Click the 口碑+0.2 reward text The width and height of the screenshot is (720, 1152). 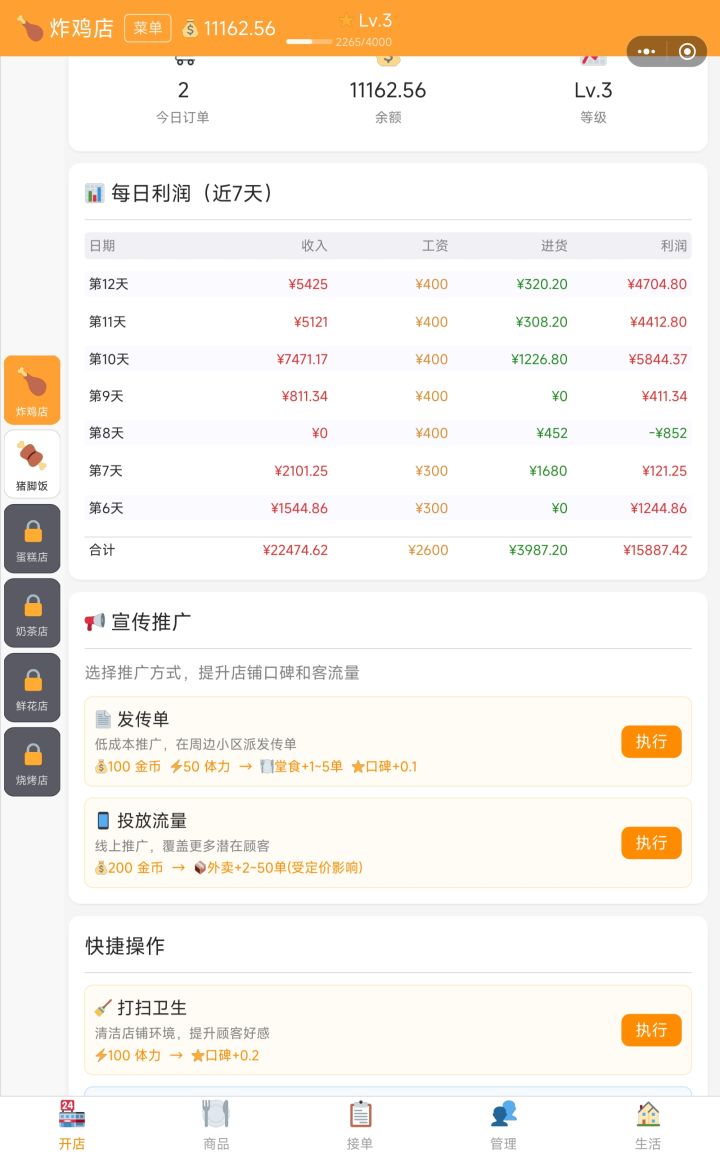(225, 1056)
